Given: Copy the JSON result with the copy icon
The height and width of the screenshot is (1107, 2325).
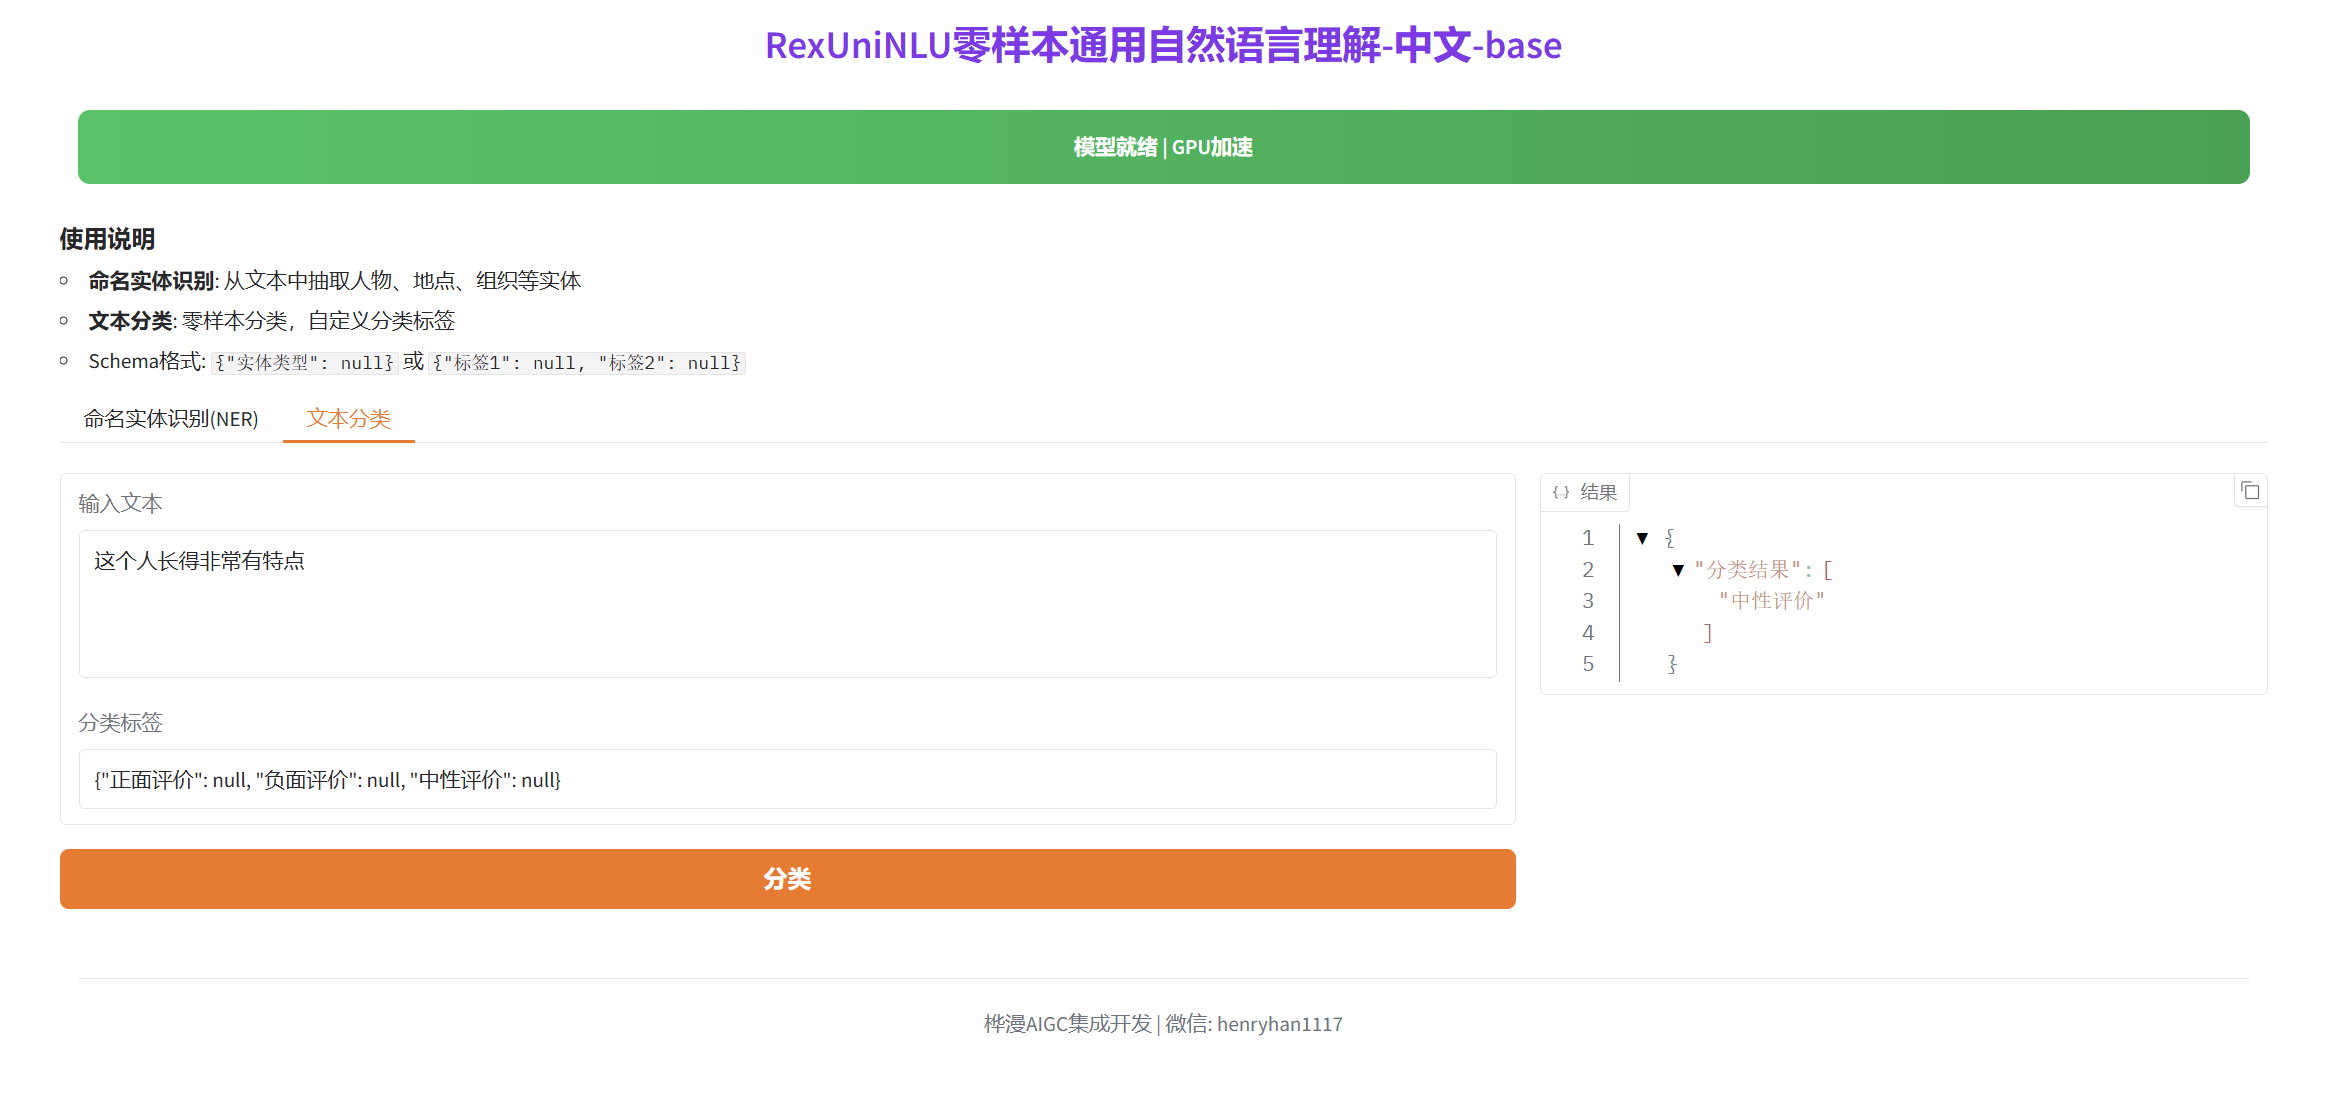Looking at the screenshot, I should (2250, 491).
